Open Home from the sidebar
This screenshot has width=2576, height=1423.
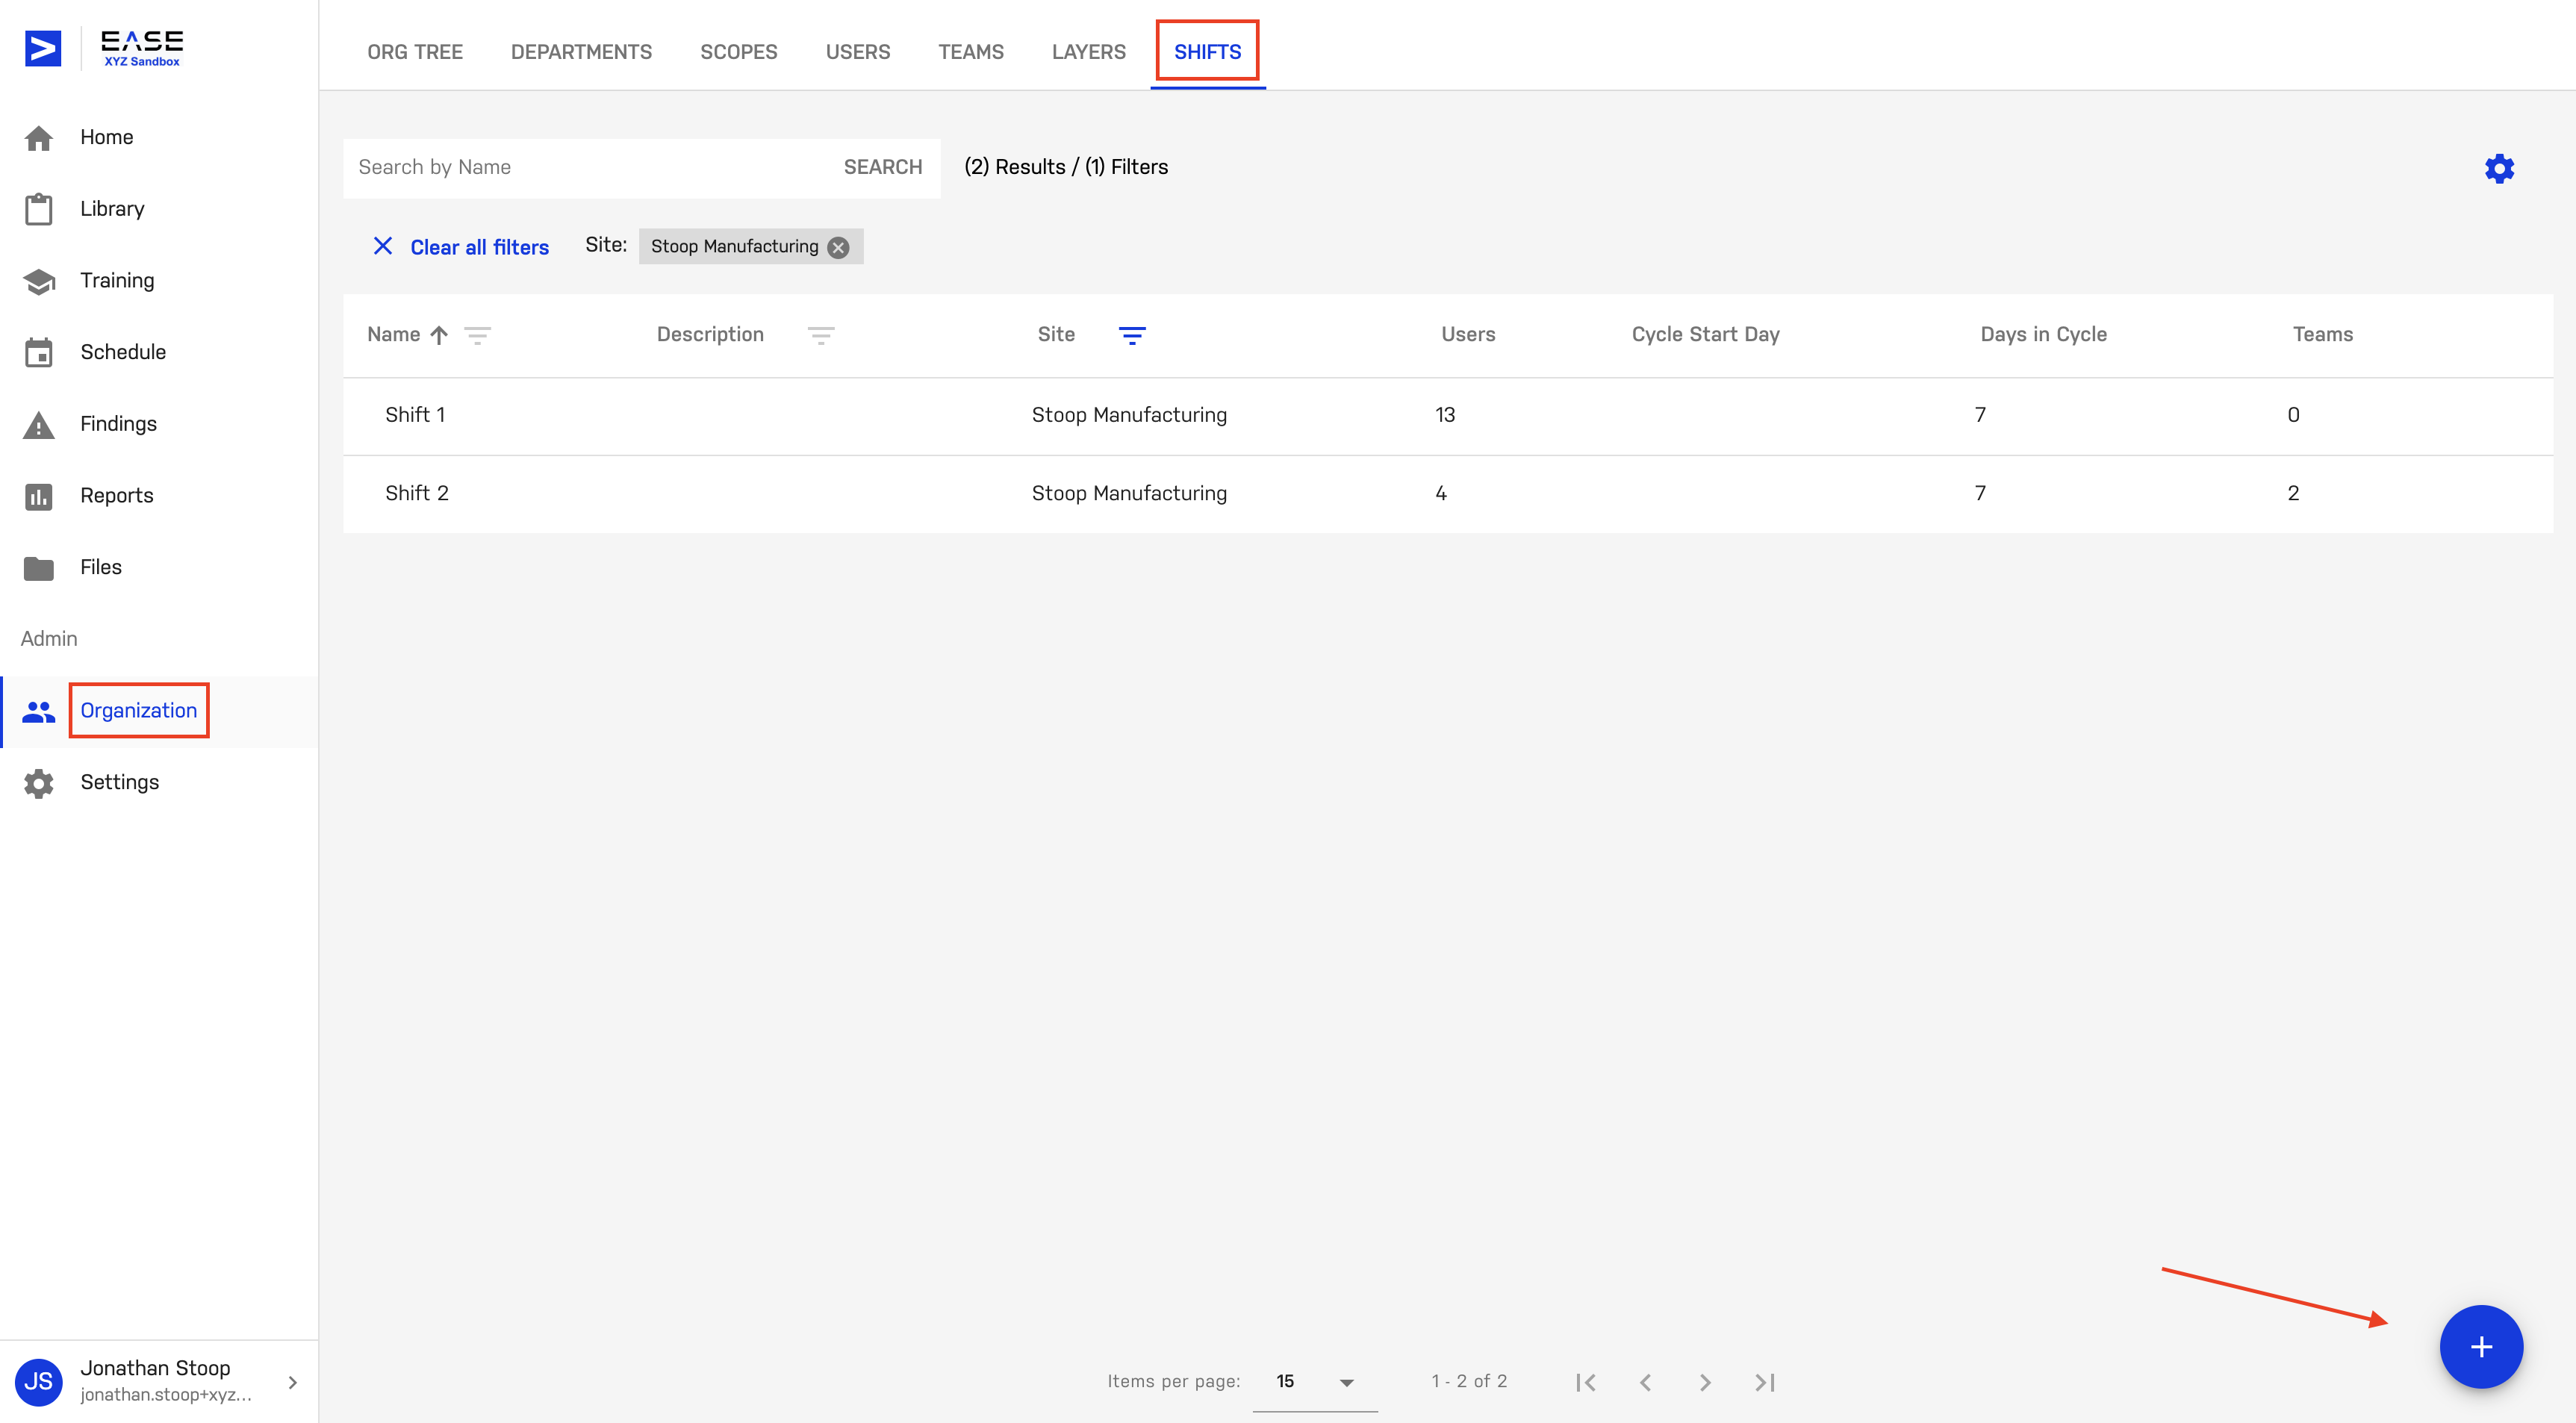(106, 137)
